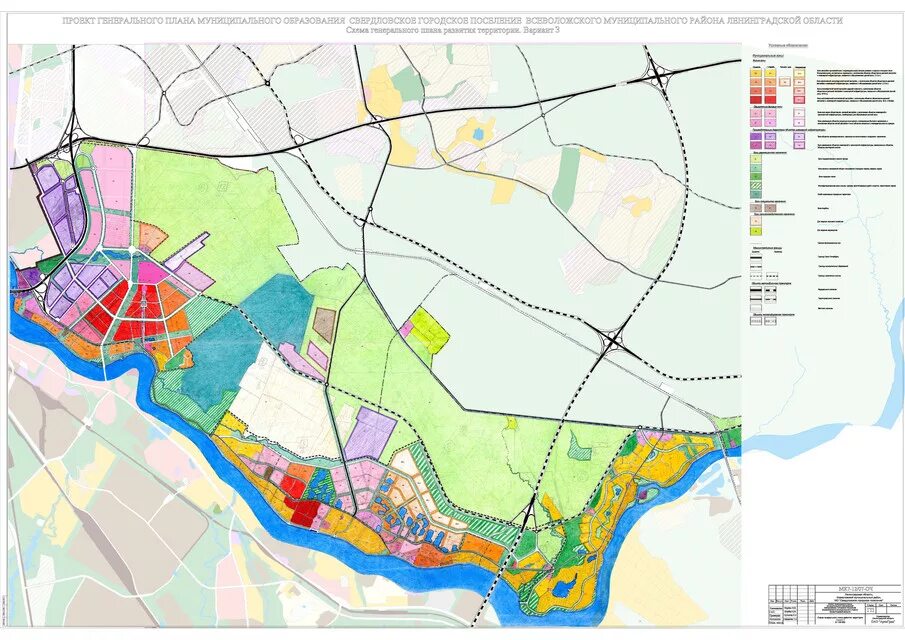
Task: Select the green hatched swatch in the legend
Action: coord(756,186)
